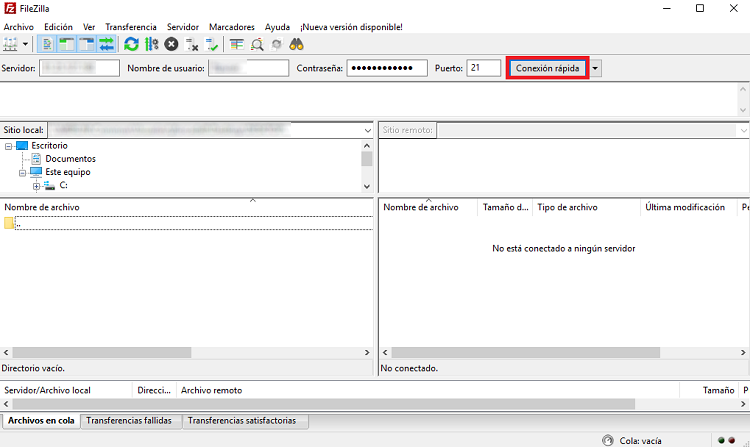Open the Sitio local path dropdown
The image size is (750, 447).
click(367, 130)
